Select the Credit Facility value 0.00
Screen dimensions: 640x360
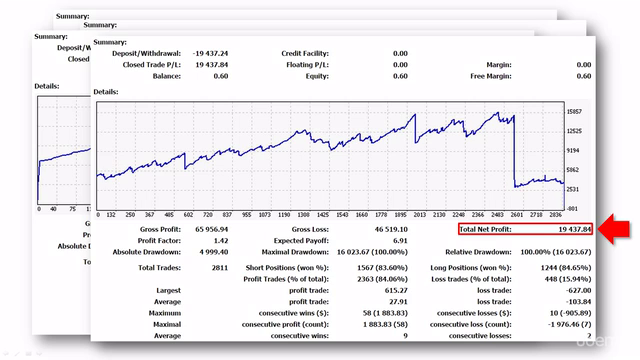point(400,53)
